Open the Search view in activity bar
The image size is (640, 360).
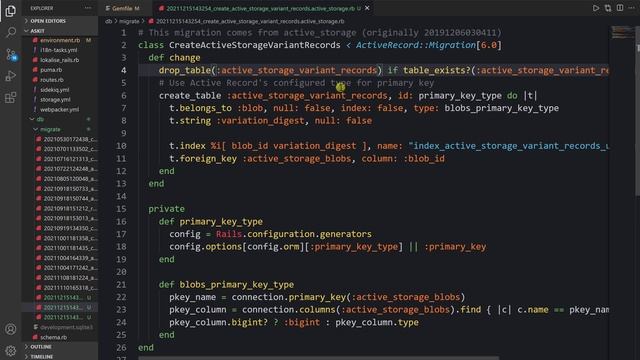coord(11,32)
